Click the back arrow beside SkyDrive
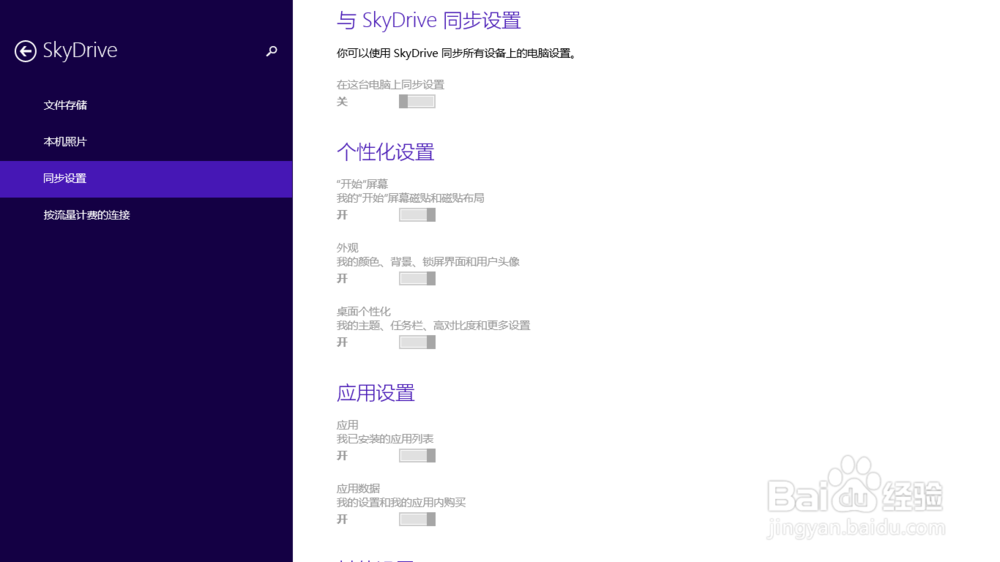 26,51
